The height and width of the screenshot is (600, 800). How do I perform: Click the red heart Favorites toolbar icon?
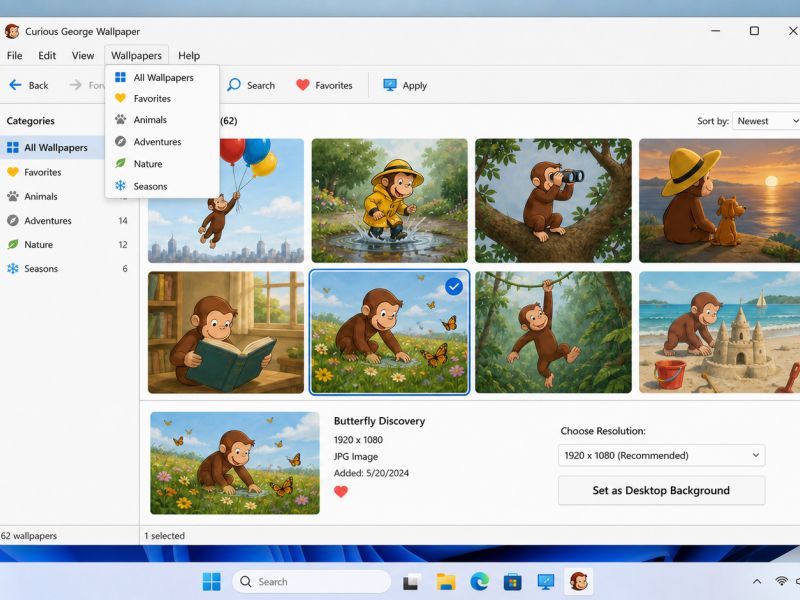tap(303, 85)
